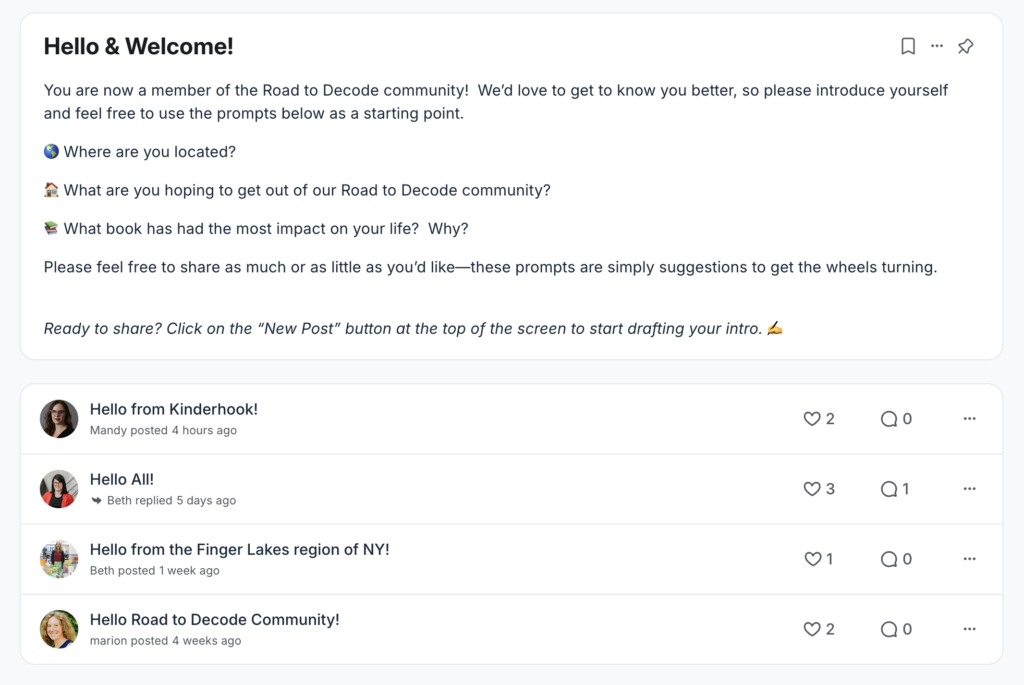The width and height of the screenshot is (1024, 685).
Task: Open the options menu for Hello & Welcome
Action: 936,46
